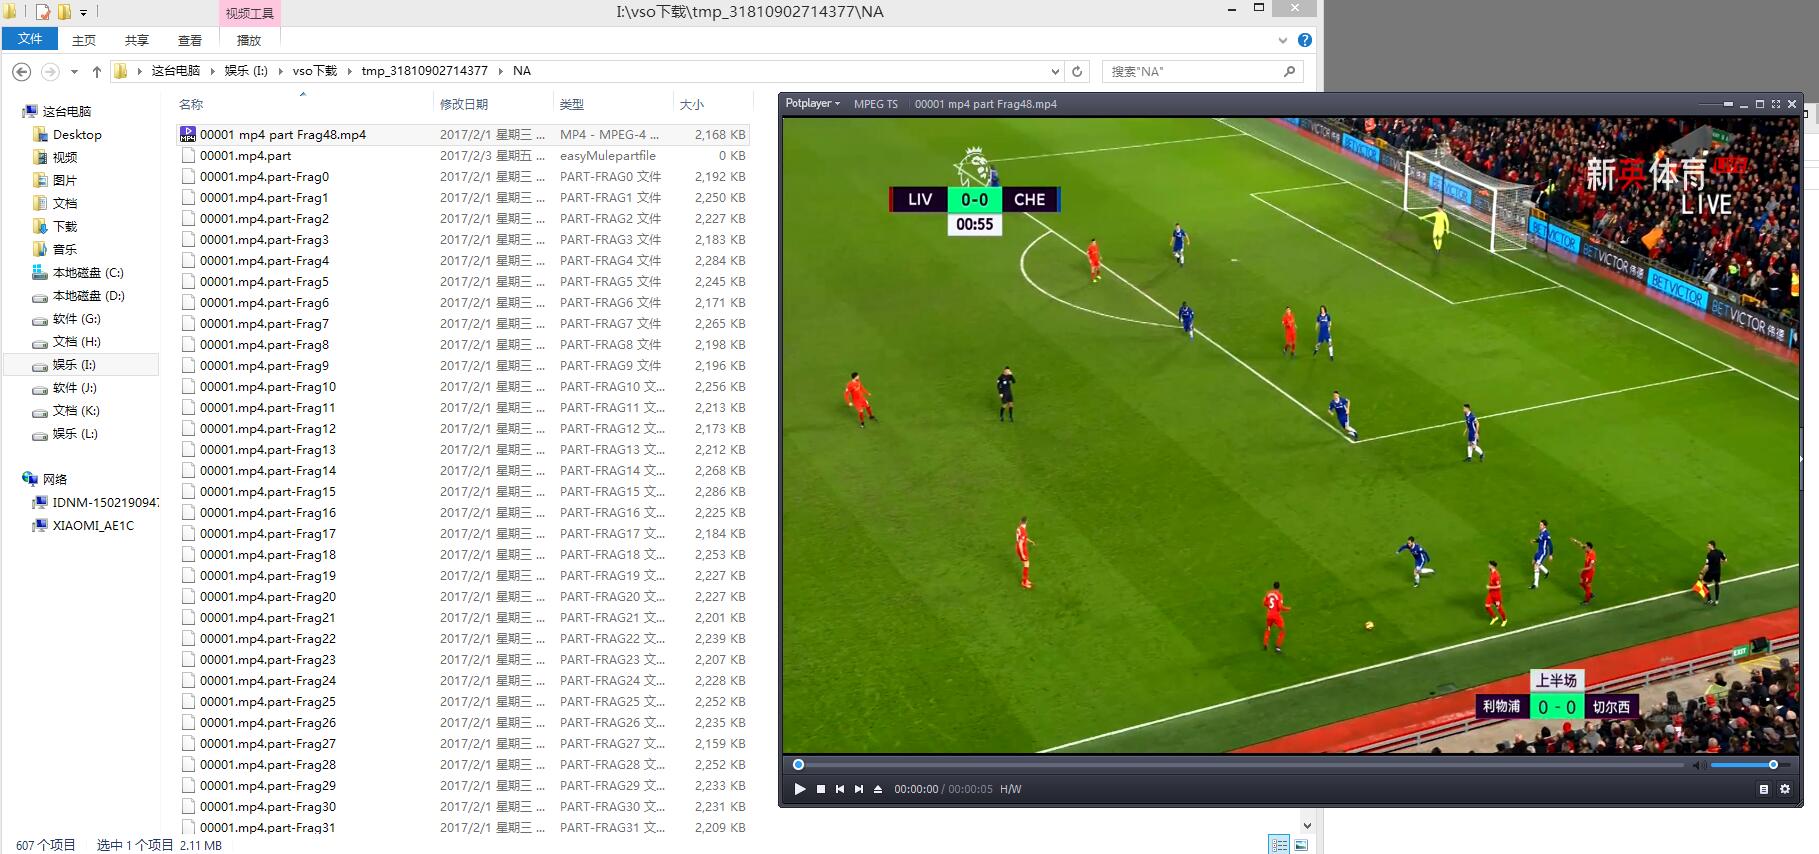Viewport: 1819px width, 854px height.
Task: Go up one folder level arrow
Action: [x=96, y=71]
